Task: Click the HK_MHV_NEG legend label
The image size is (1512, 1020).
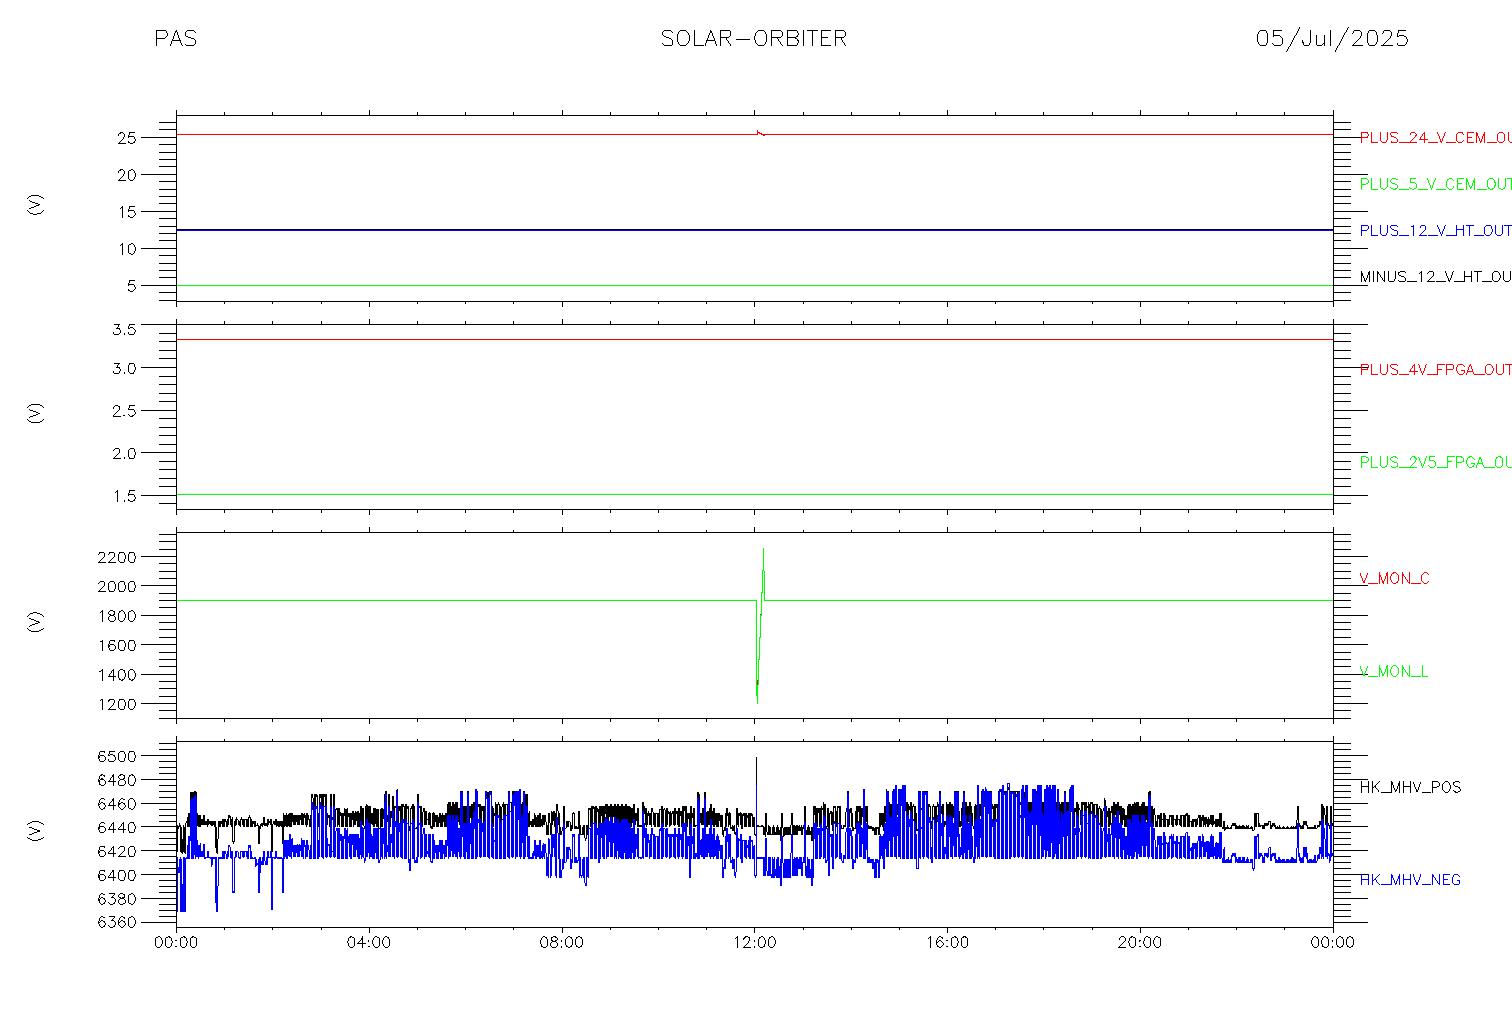Action: 1410,880
